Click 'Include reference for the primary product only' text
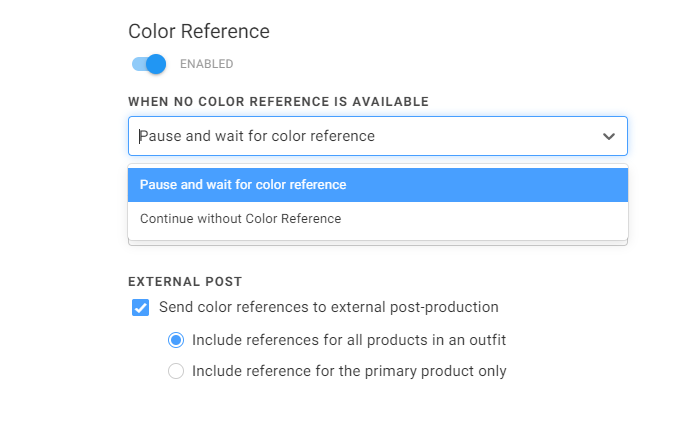Viewport: 687px width, 428px height. pos(349,371)
